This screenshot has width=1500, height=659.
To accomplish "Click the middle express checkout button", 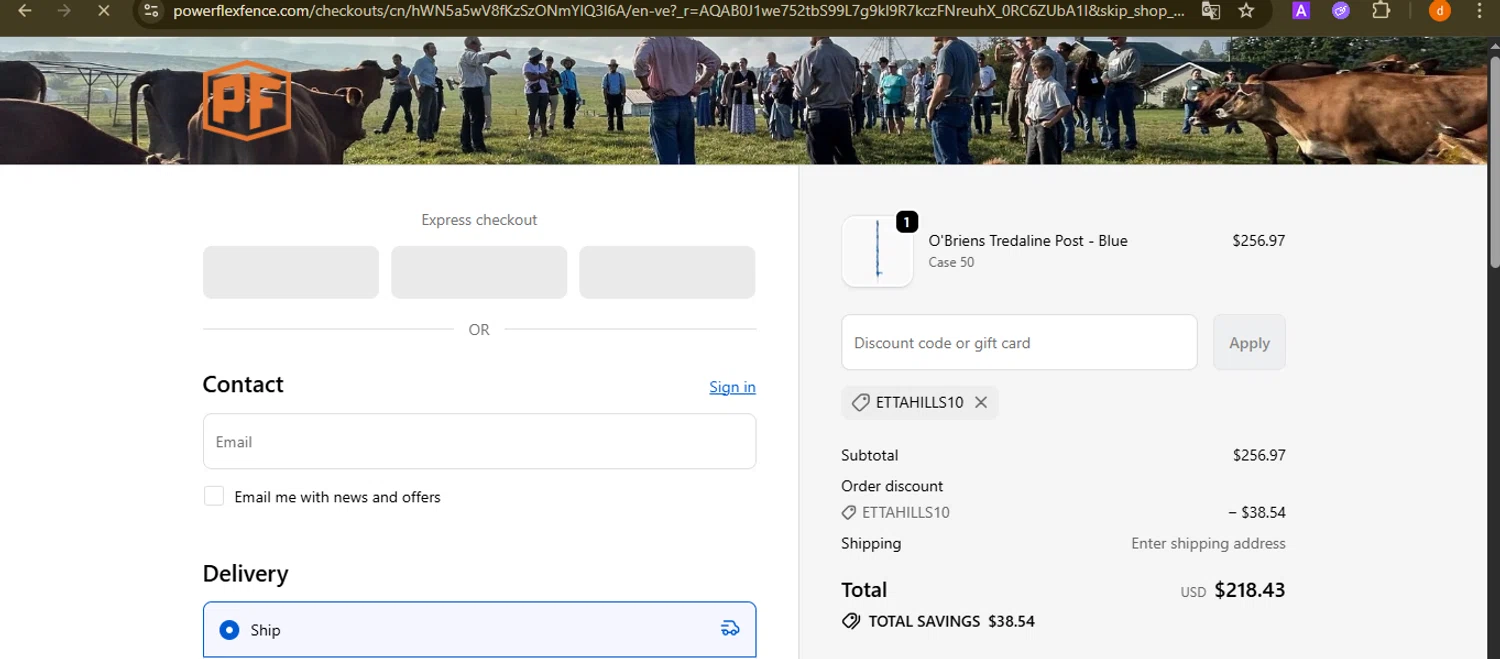I will click(x=479, y=272).
